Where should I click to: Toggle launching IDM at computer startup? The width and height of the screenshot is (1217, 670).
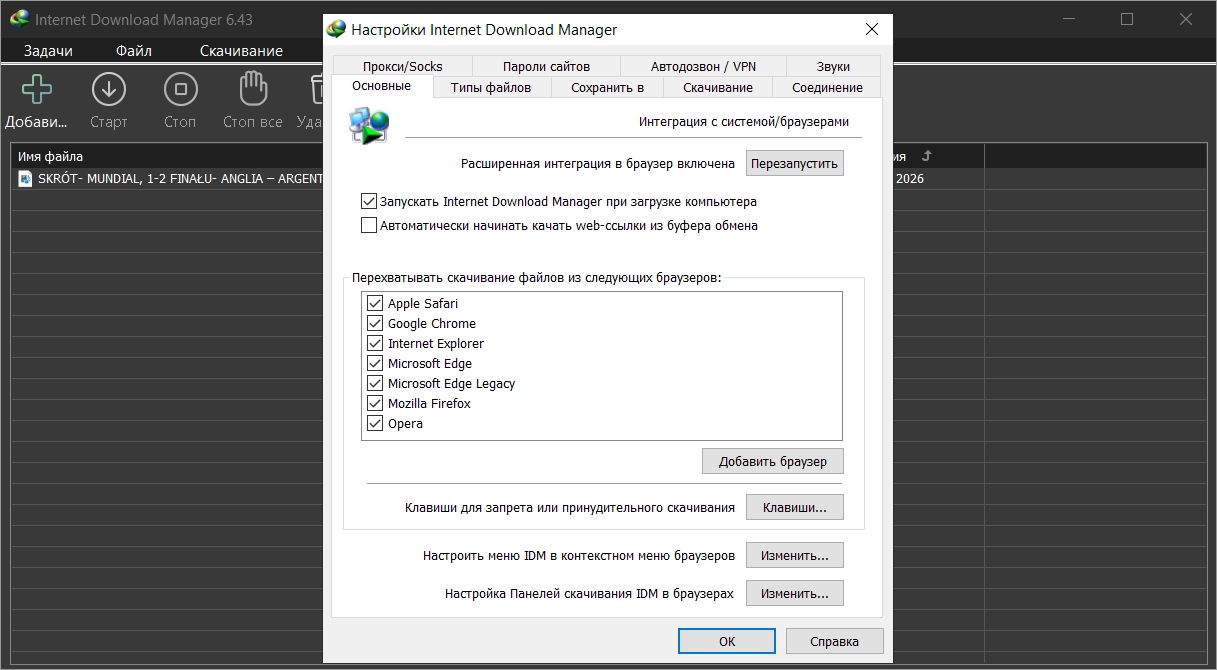point(368,201)
